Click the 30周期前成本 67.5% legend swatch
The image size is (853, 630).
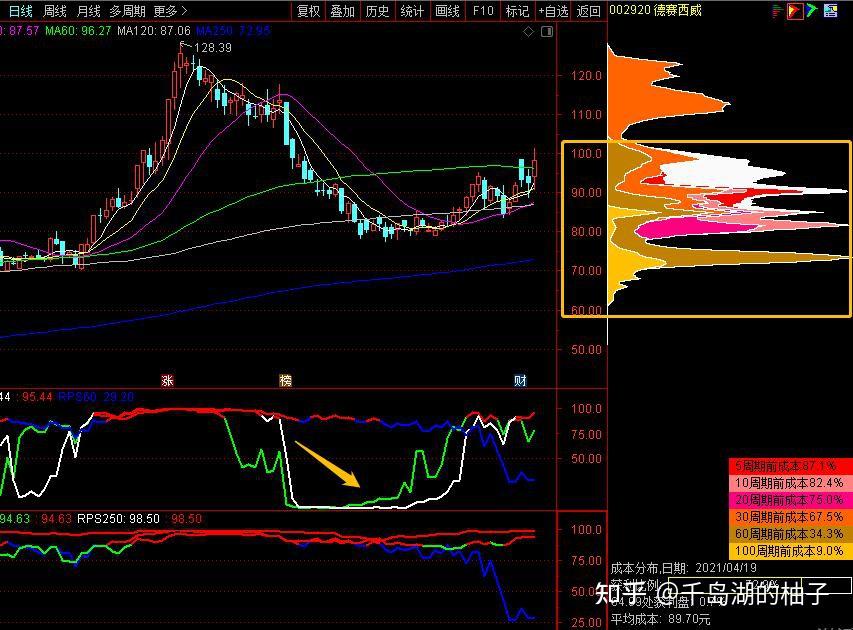tap(790, 516)
